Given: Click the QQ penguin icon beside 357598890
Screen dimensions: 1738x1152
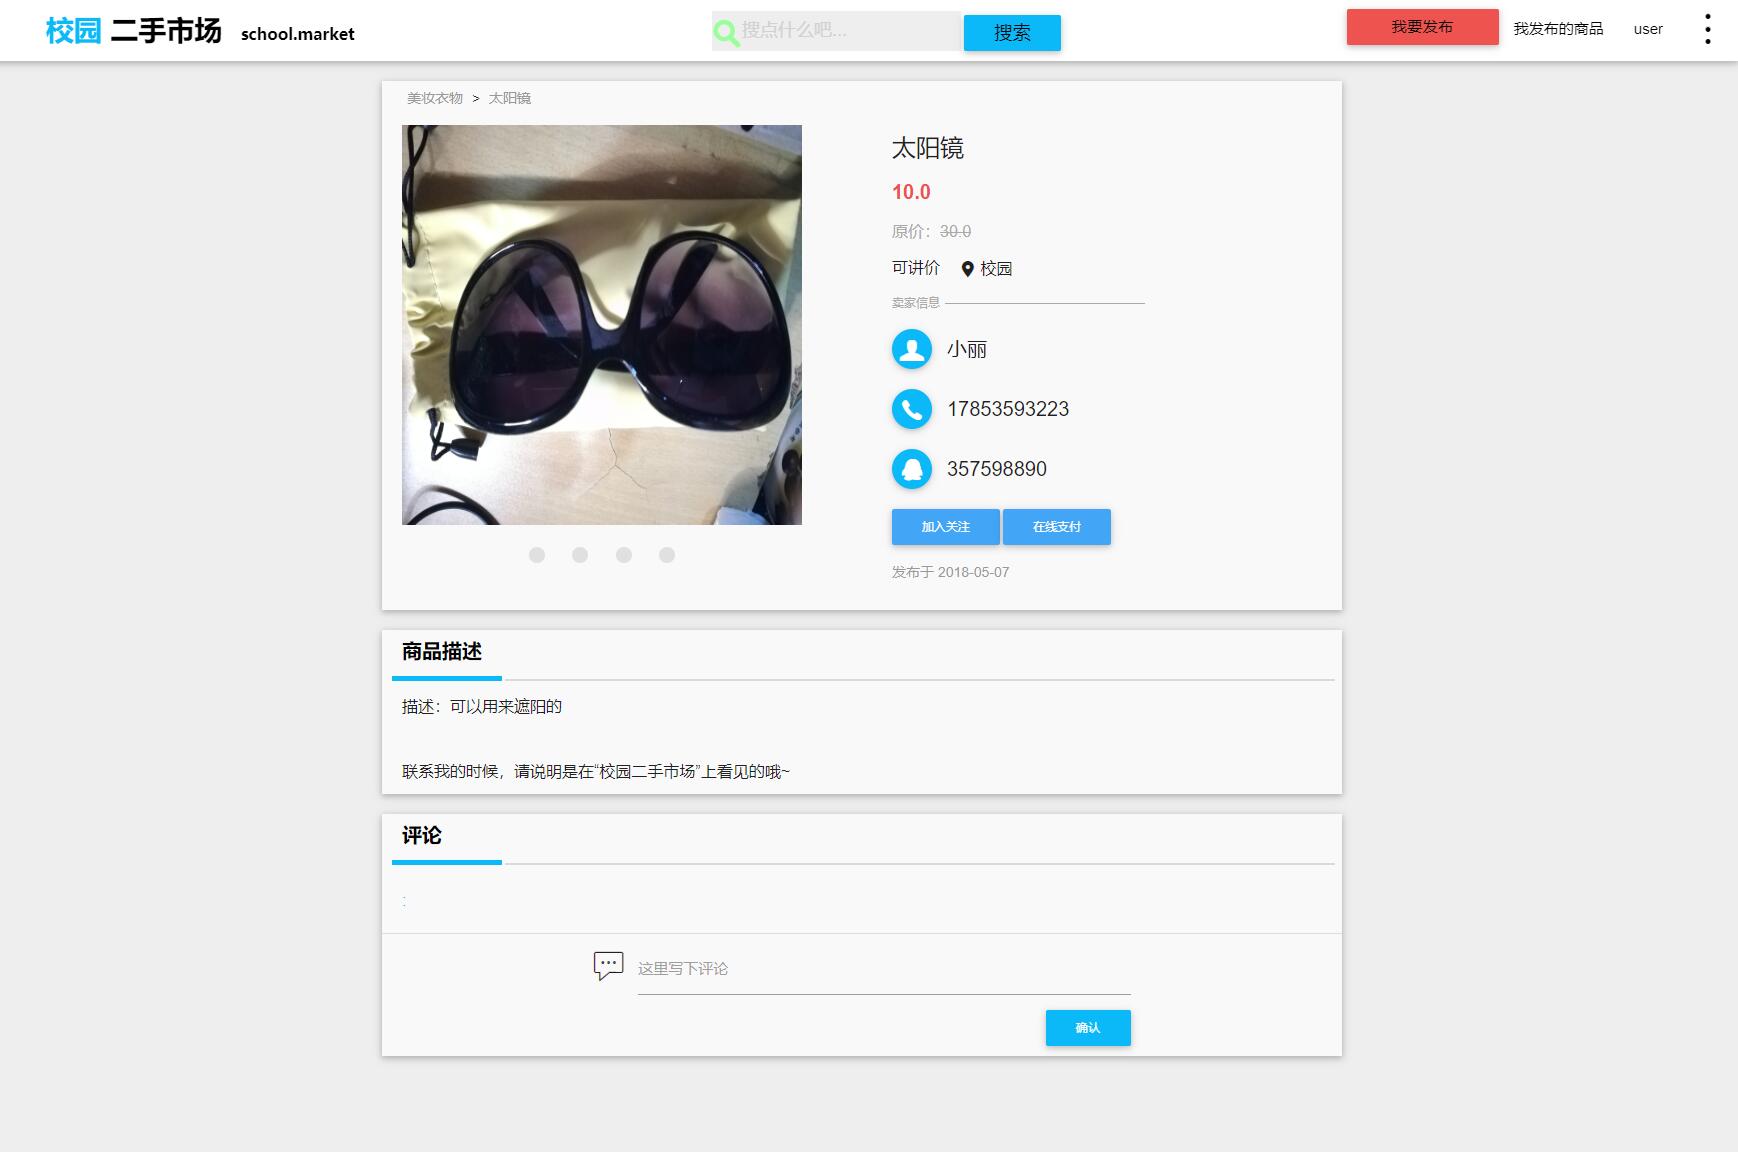Looking at the screenshot, I should [x=911, y=468].
